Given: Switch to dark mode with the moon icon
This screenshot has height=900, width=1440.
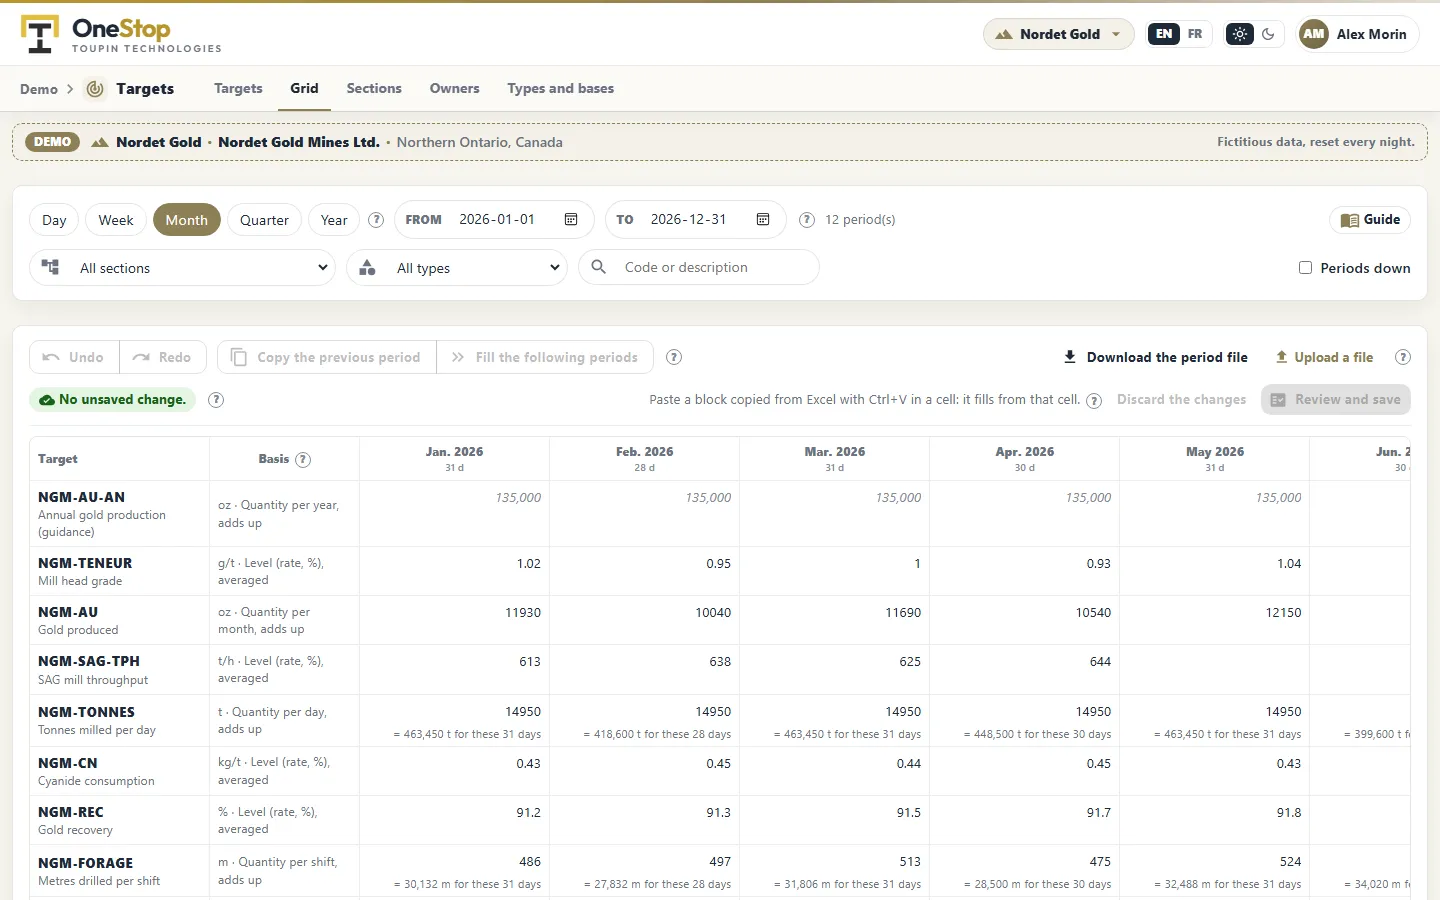Looking at the screenshot, I should click(1268, 34).
